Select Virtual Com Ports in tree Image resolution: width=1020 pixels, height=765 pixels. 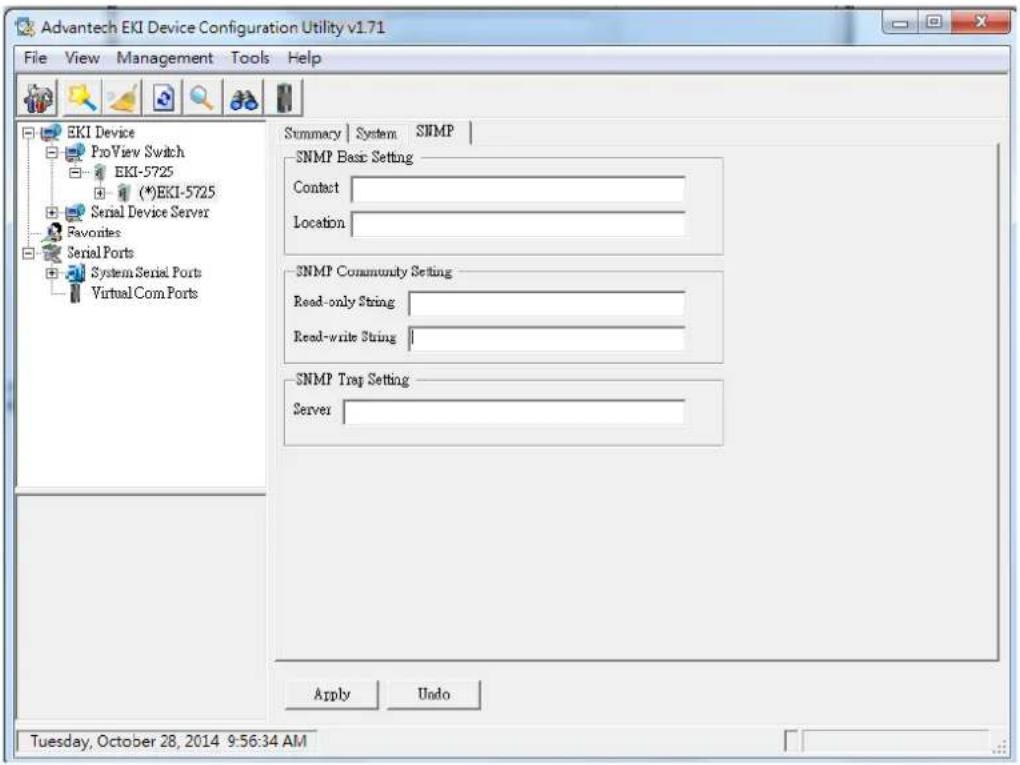[144, 293]
